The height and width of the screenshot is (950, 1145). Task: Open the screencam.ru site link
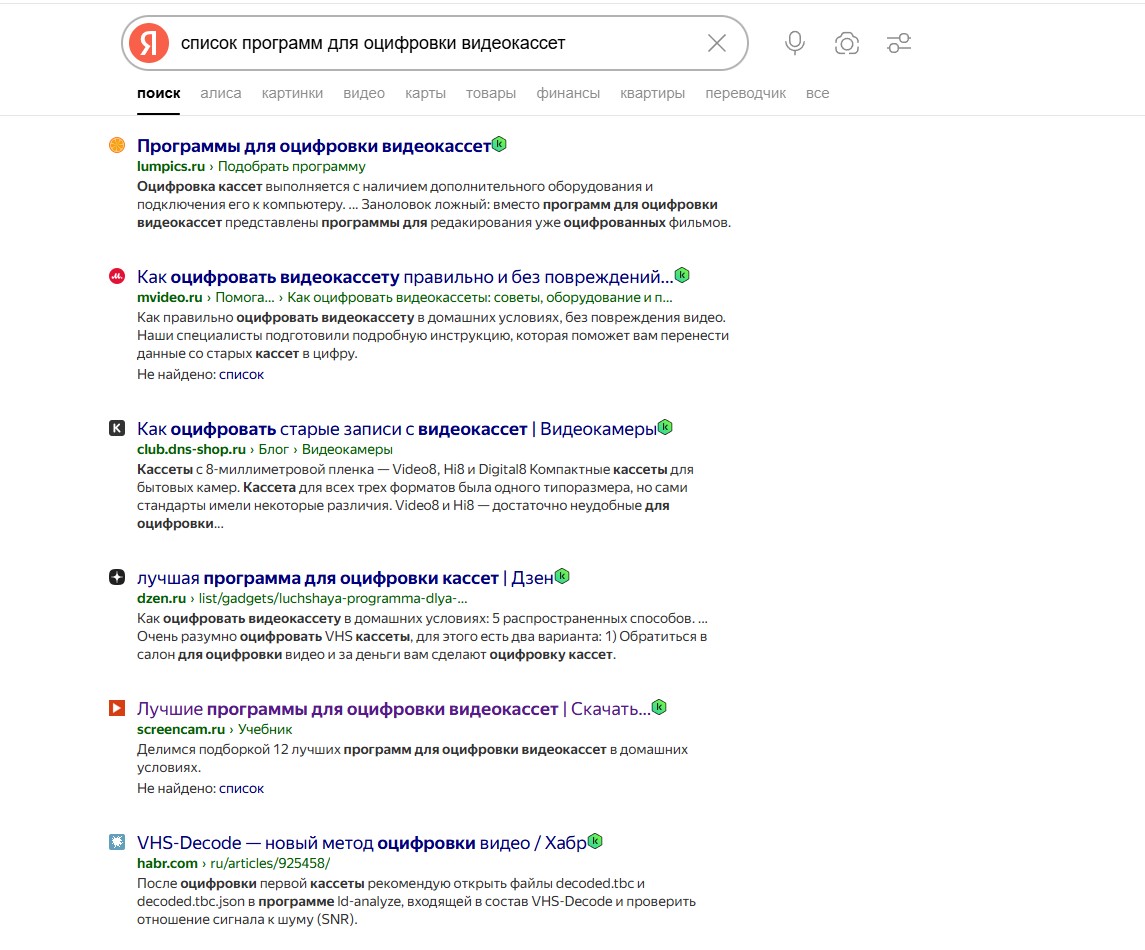(x=181, y=729)
